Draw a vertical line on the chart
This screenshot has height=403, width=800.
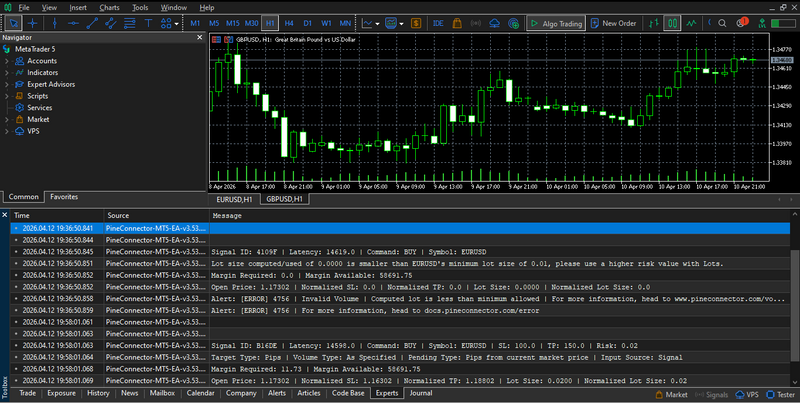pyautogui.click(x=55, y=23)
